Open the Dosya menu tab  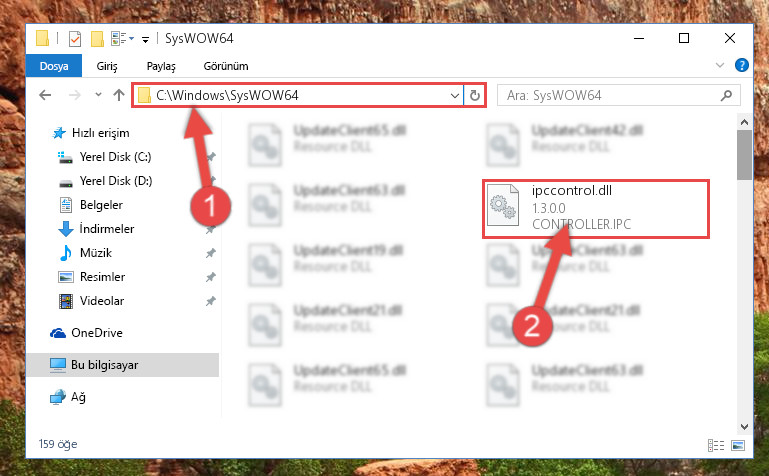(54, 66)
